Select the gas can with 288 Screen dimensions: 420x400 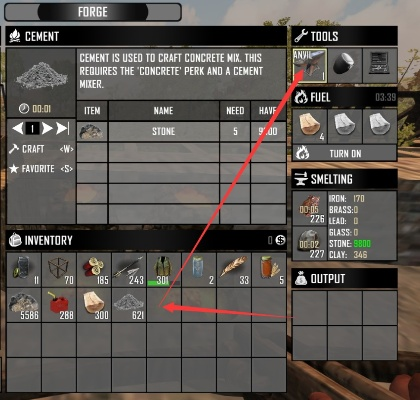[x=59, y=305]
